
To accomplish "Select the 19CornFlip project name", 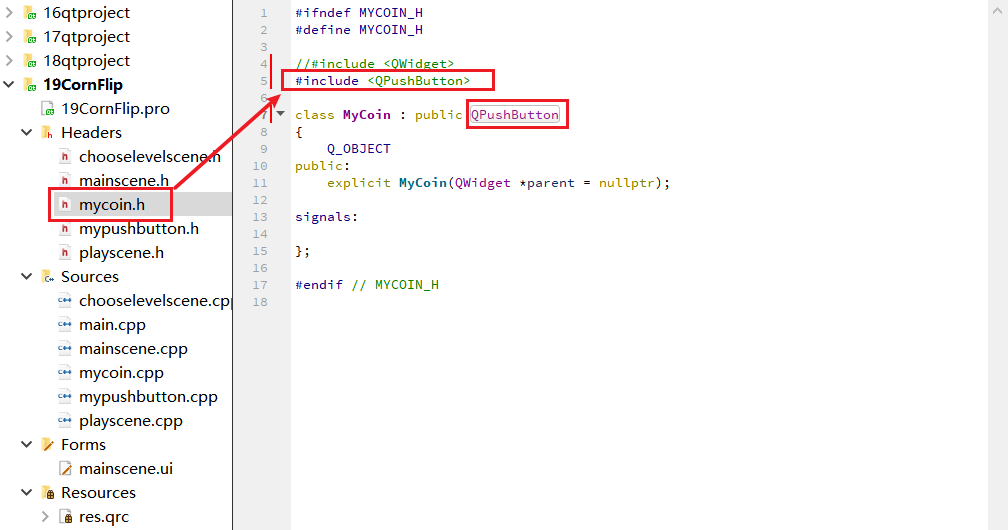I will [x=82, y=84].
